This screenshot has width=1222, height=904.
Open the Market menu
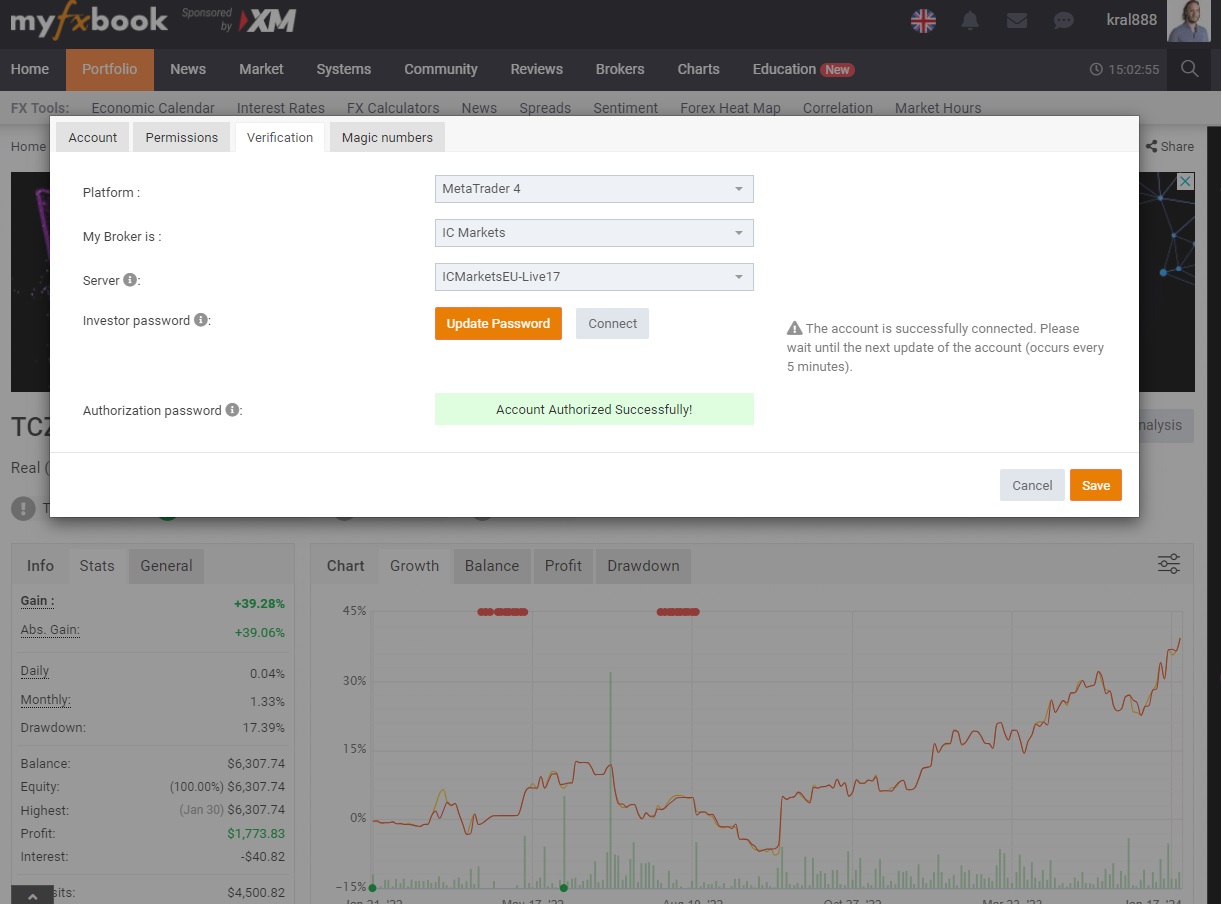point(261,69)
